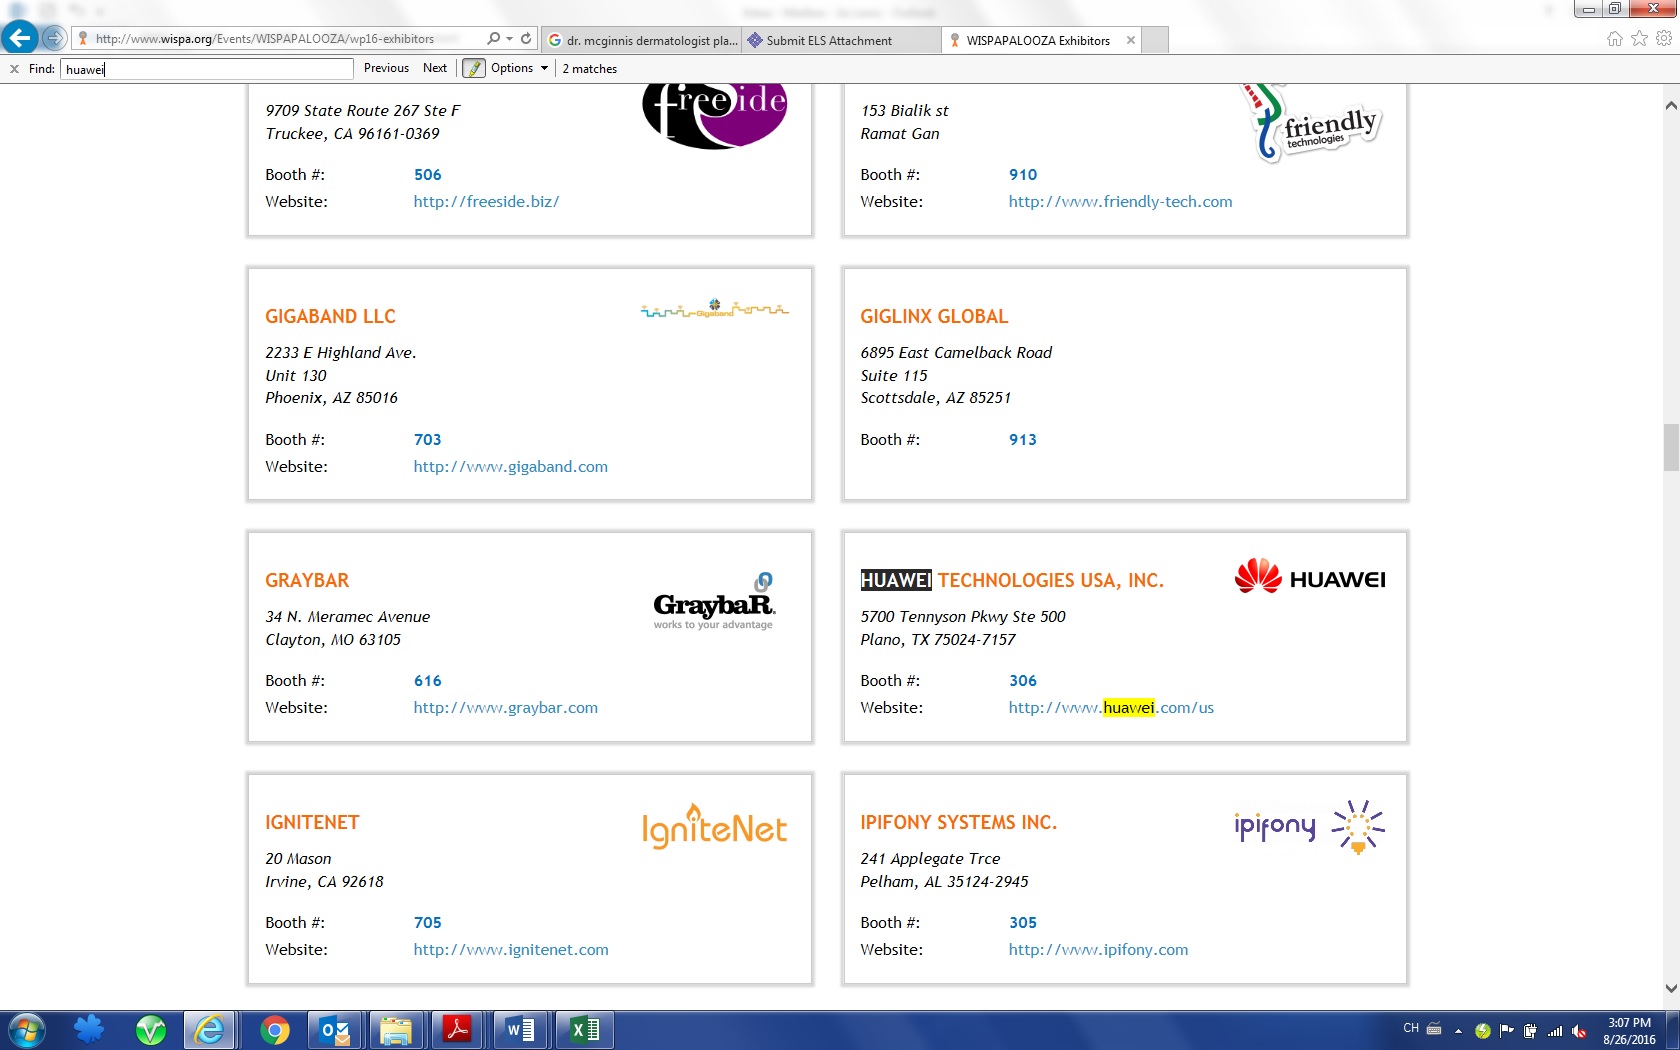
Task: Visit the graybar.com website link
Action: pyautogui.click(x=505, y=707)
